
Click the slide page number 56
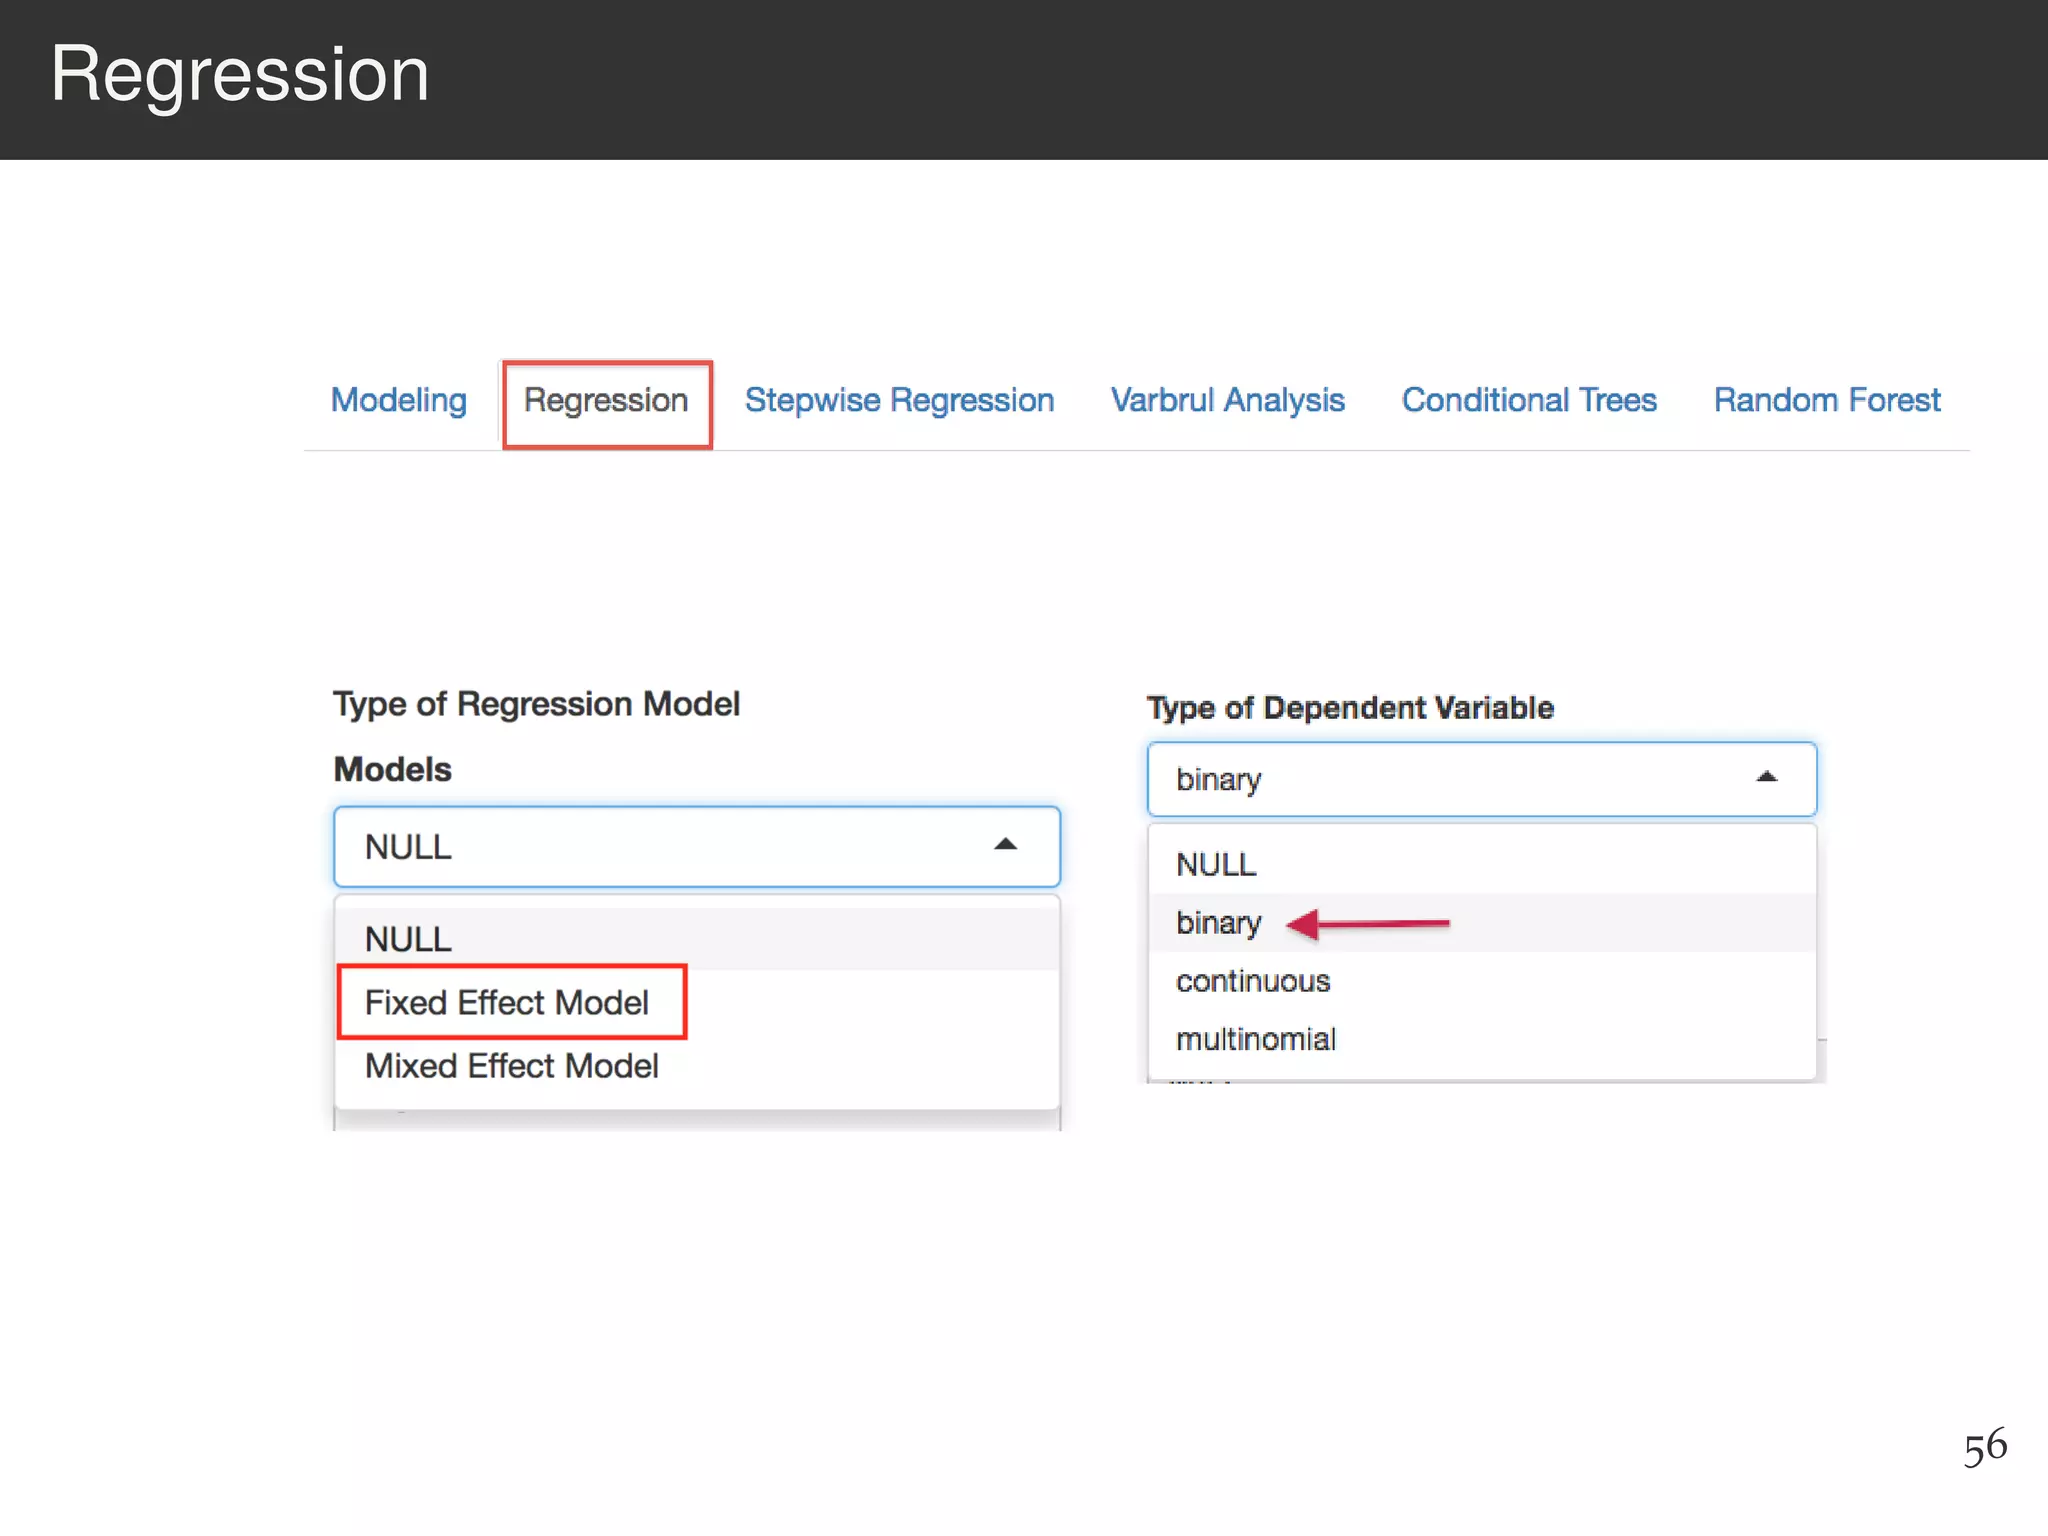click(1984, 1446)
